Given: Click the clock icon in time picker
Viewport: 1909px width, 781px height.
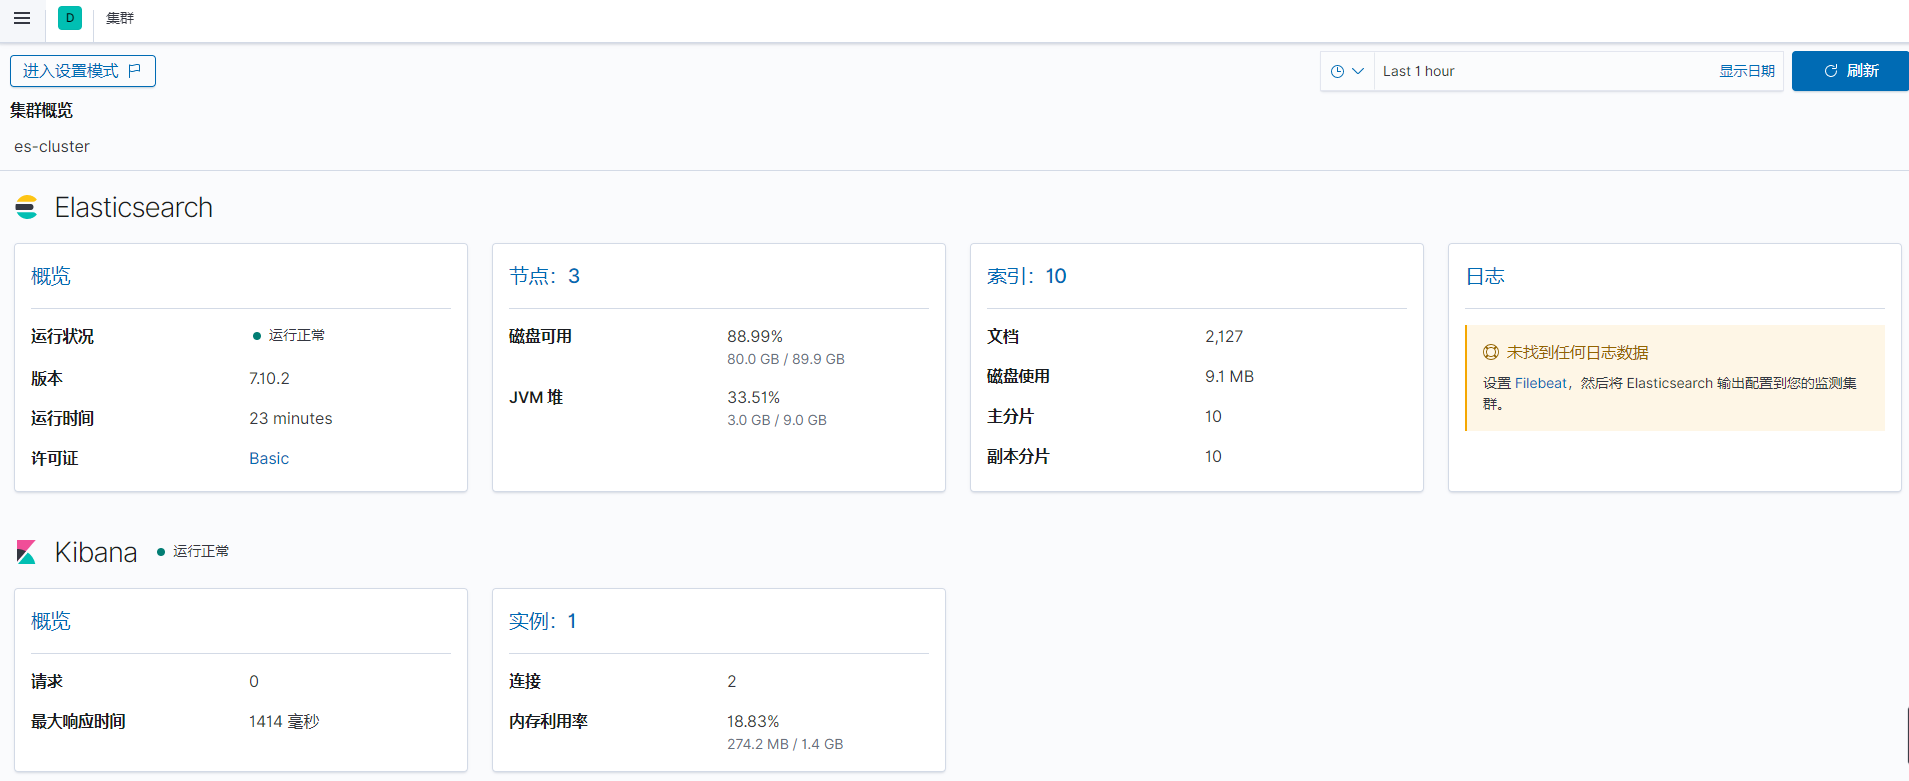Looking at the screenshot, I should [1337, 71].
